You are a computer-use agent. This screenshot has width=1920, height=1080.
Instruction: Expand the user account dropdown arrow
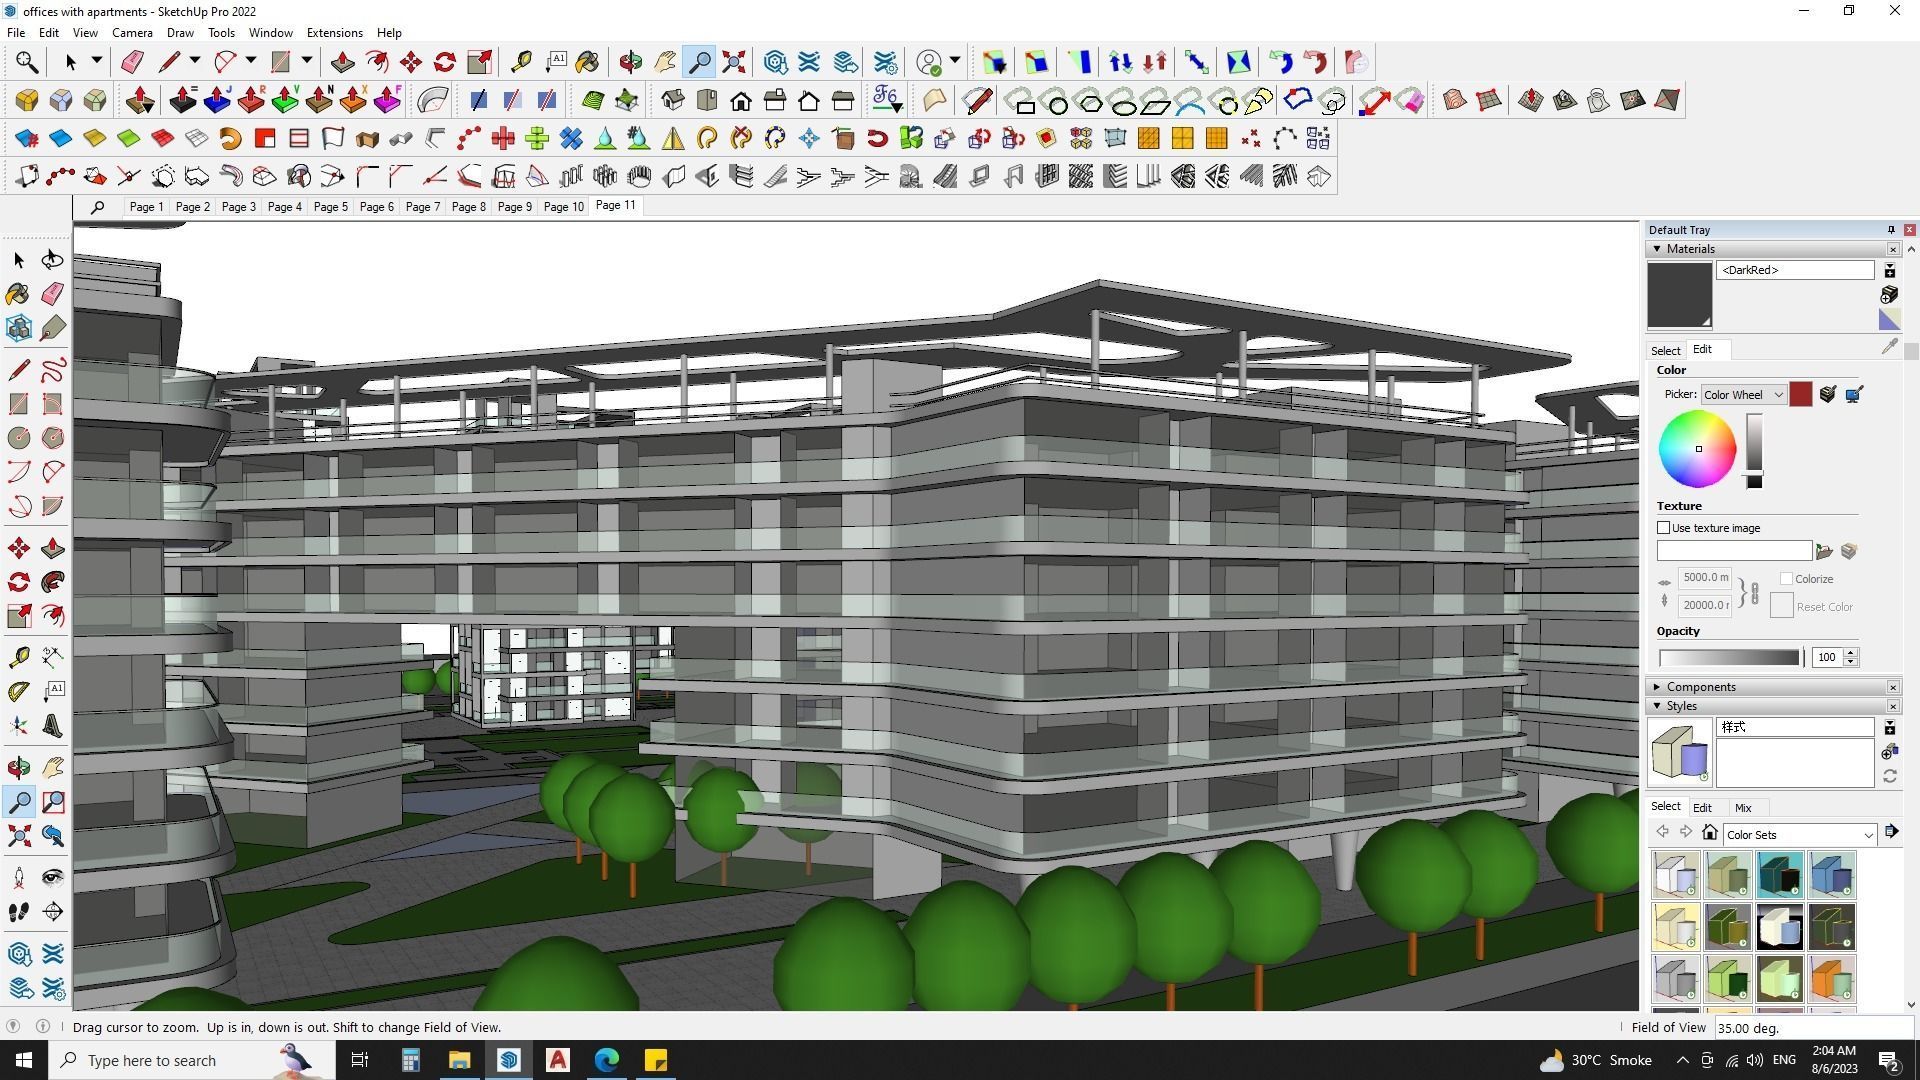pos(955,61)
